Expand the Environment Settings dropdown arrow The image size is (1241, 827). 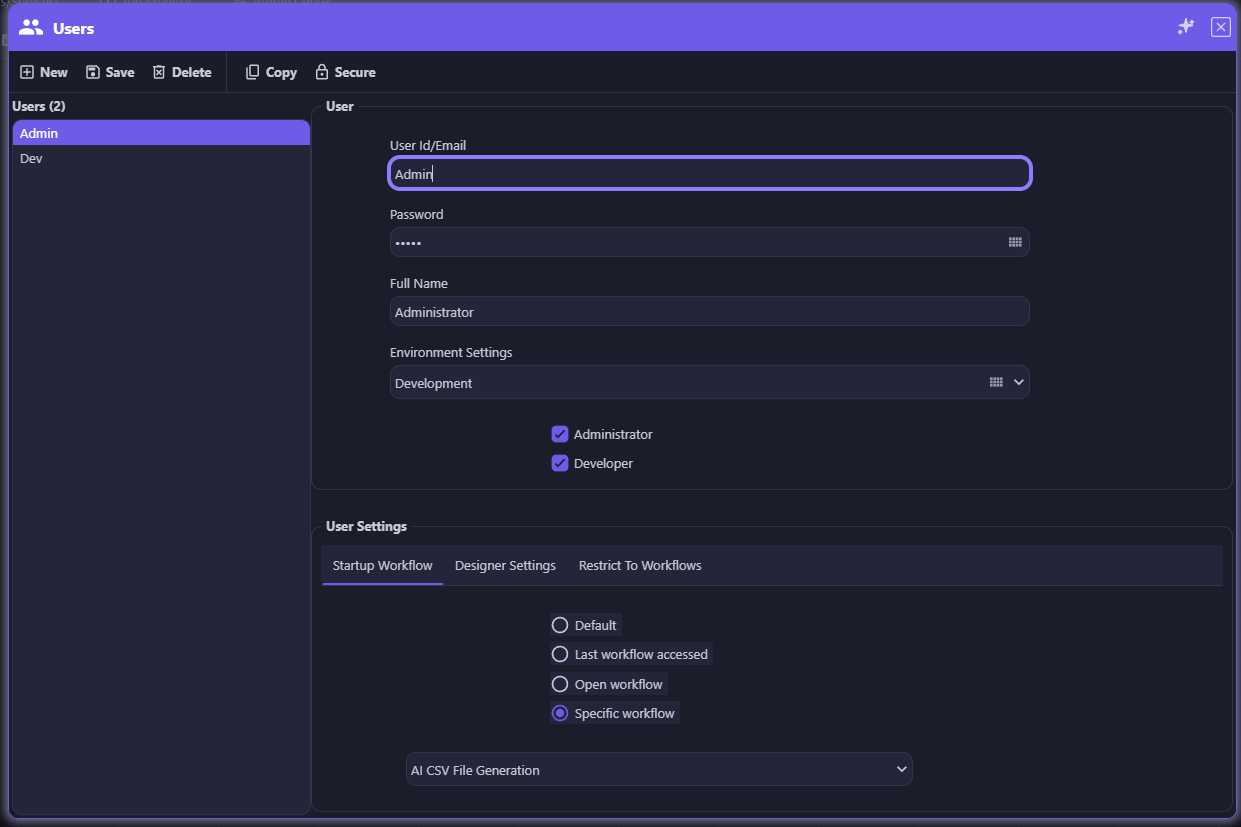point(1019,382)
